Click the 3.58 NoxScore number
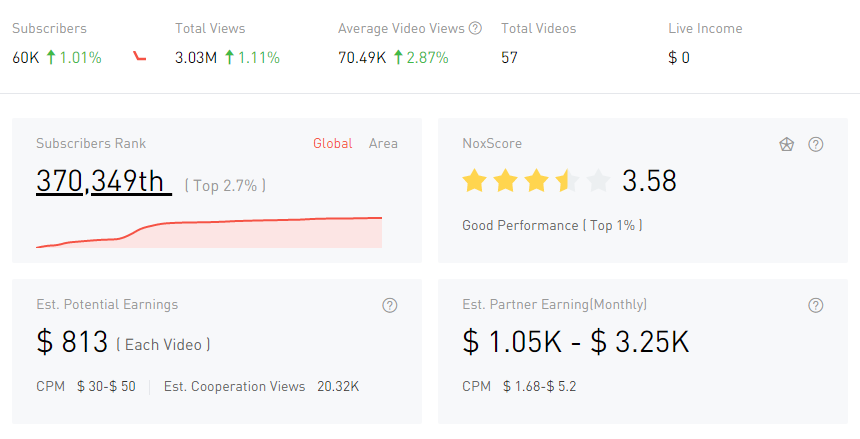The width and height of the screenshot is (860, 439). (x=649, y=181)
